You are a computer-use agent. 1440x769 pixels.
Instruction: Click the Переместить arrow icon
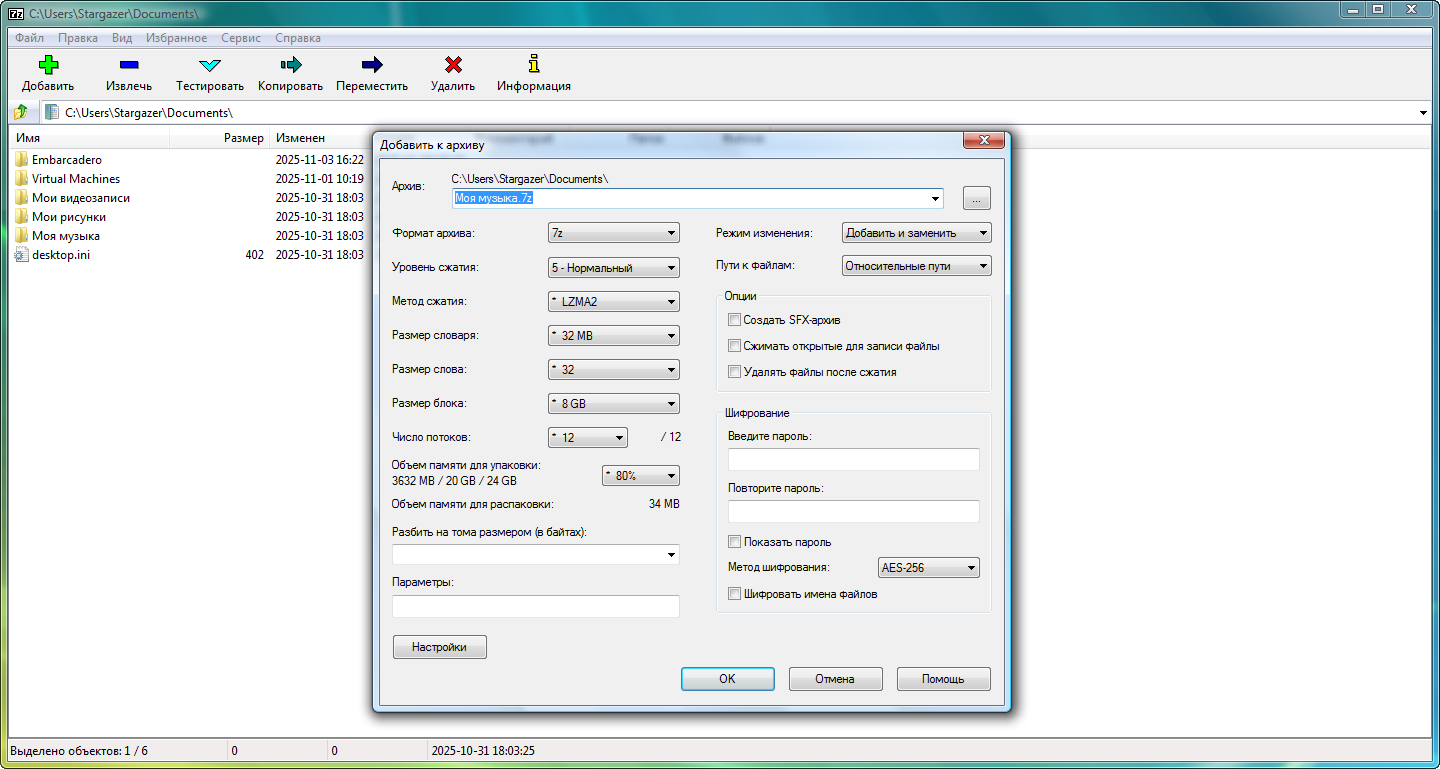pos(372,65)
